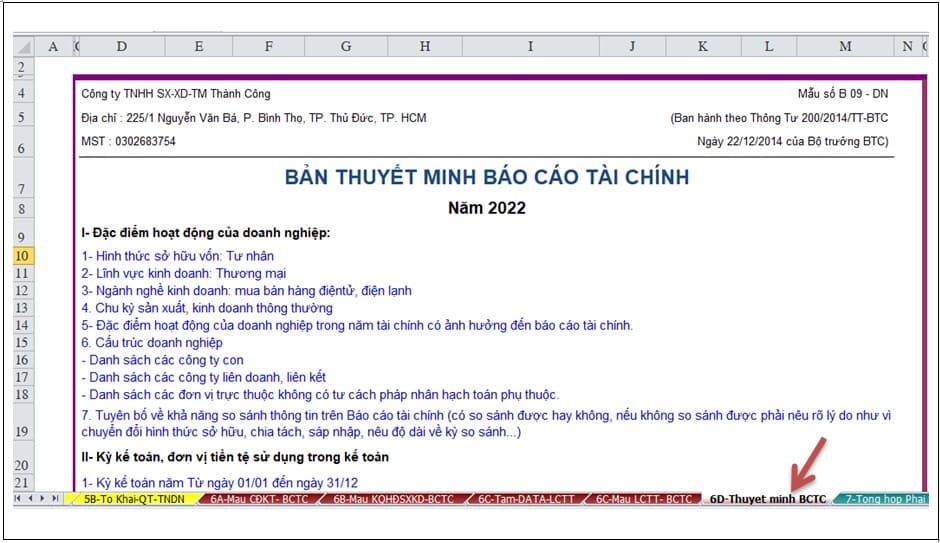The image size is (940, 543).
Task: Jump to last sheet tab arrow
Action: click(55, 498)
